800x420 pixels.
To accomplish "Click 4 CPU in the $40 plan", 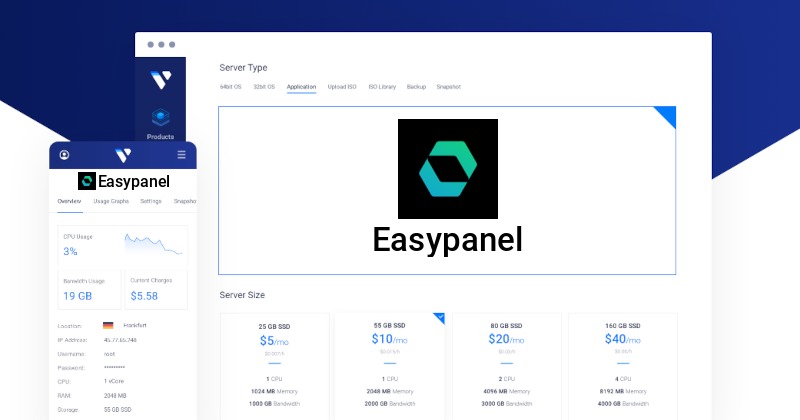I will 623,379.
